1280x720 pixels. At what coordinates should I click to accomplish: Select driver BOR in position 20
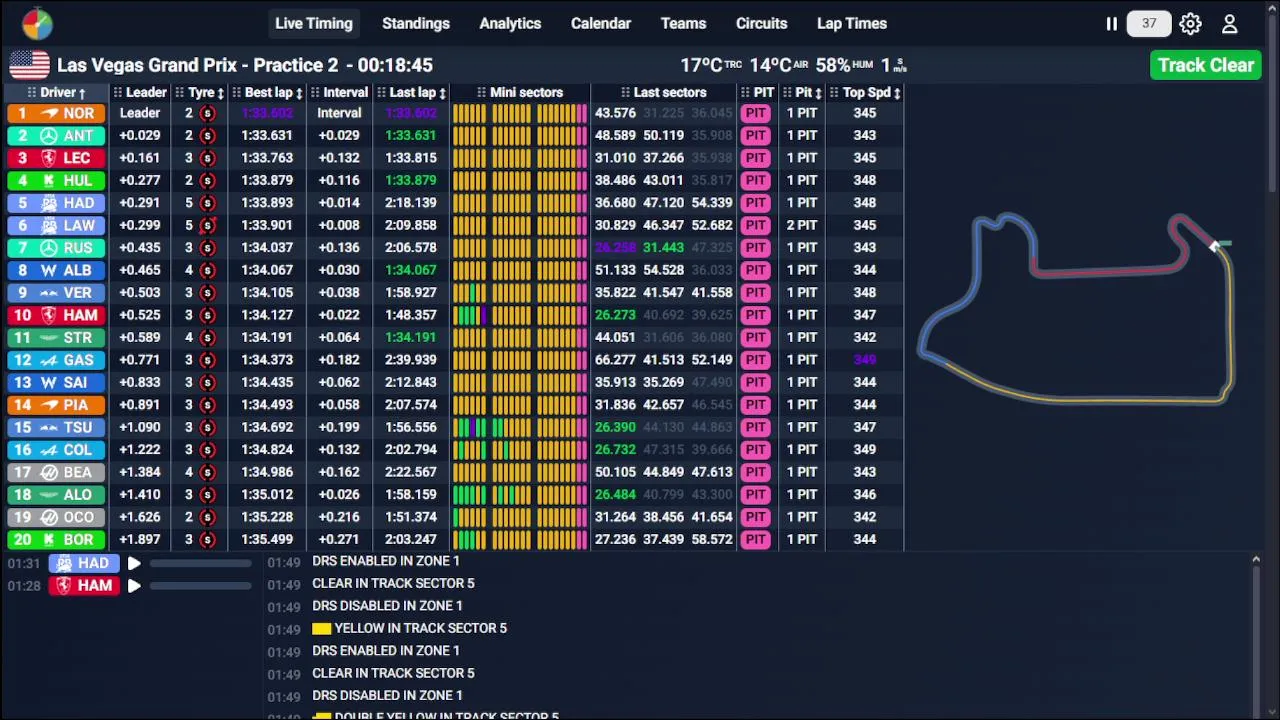pos(57,539)
